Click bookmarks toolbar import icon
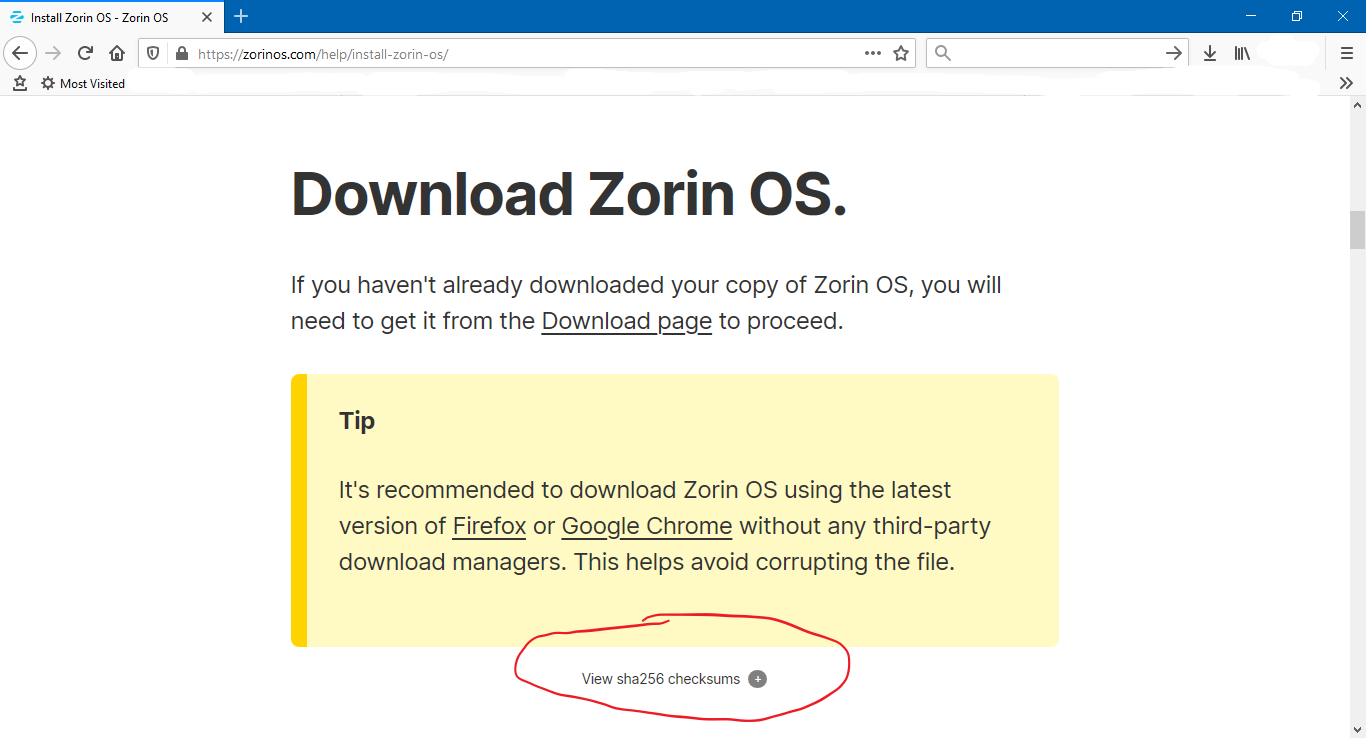1366x738 pixels. tap(19, 84)
